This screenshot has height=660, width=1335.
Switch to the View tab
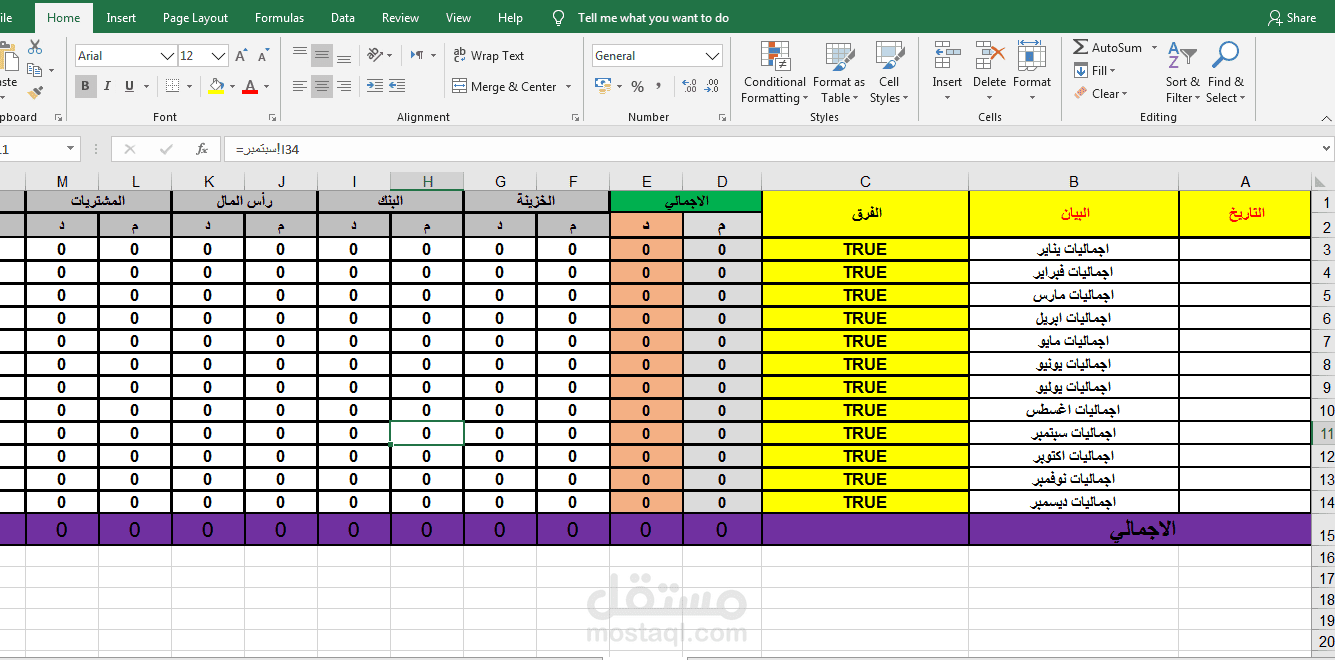[x=458, y=18]
